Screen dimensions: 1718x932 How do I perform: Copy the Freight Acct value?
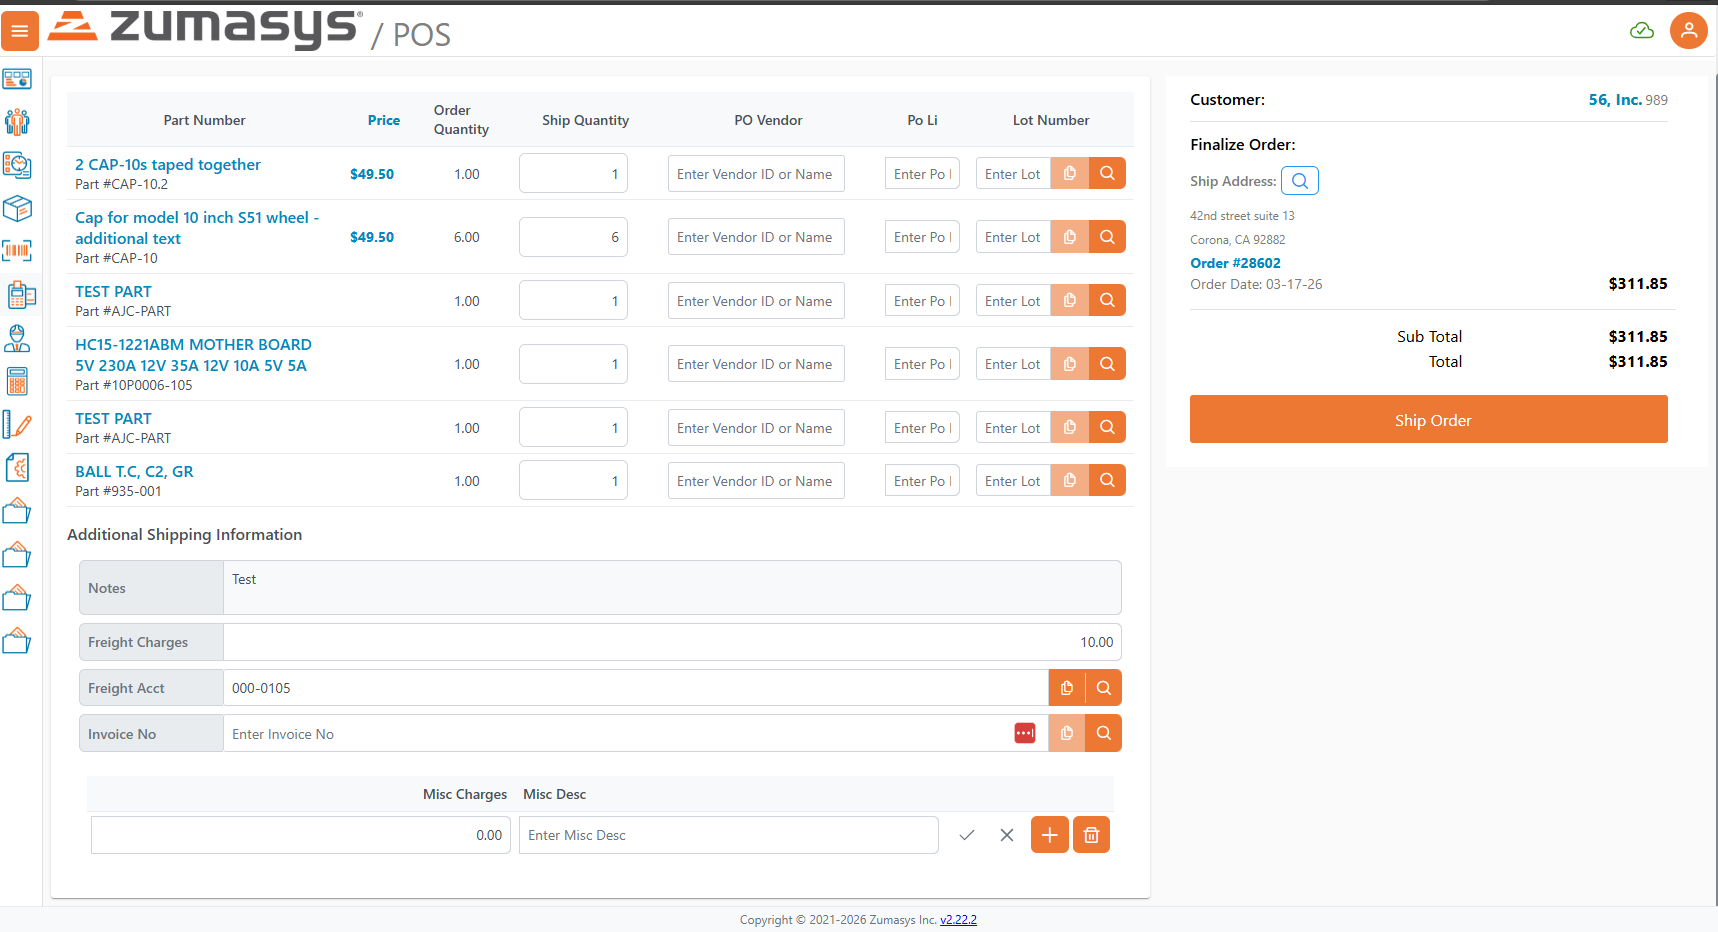click(1067, 688)
